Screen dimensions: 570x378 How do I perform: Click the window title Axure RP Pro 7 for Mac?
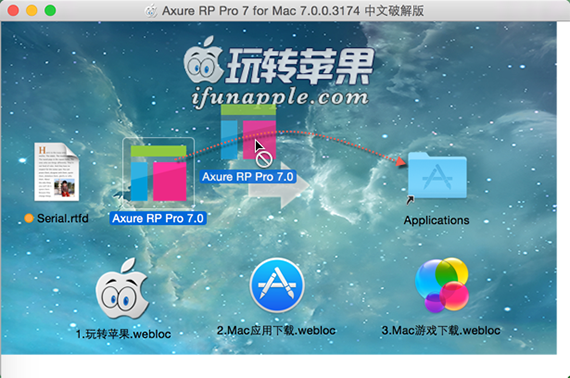coord(293,11)
